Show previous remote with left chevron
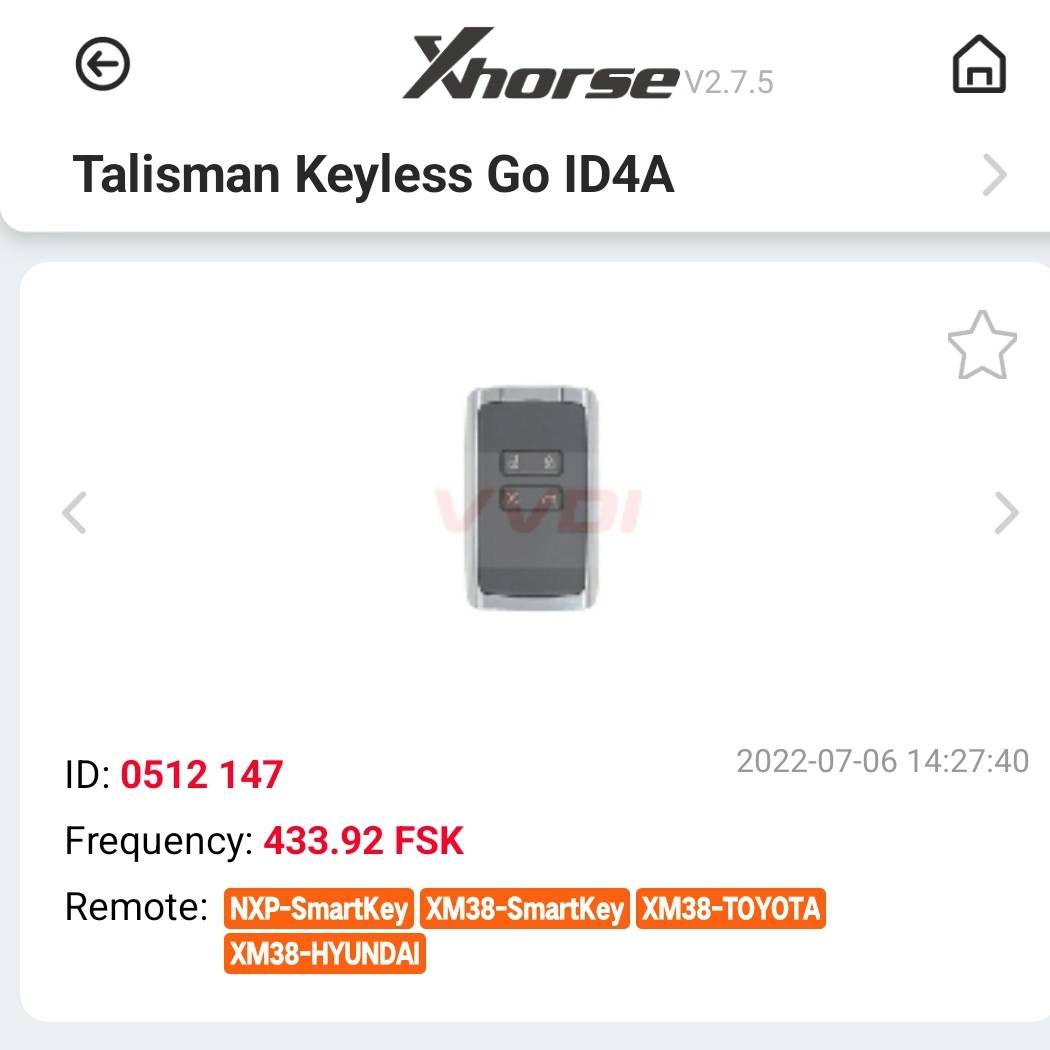Image resolution: width=1050 pixels, height=1050 pixels. click(74, 513)
